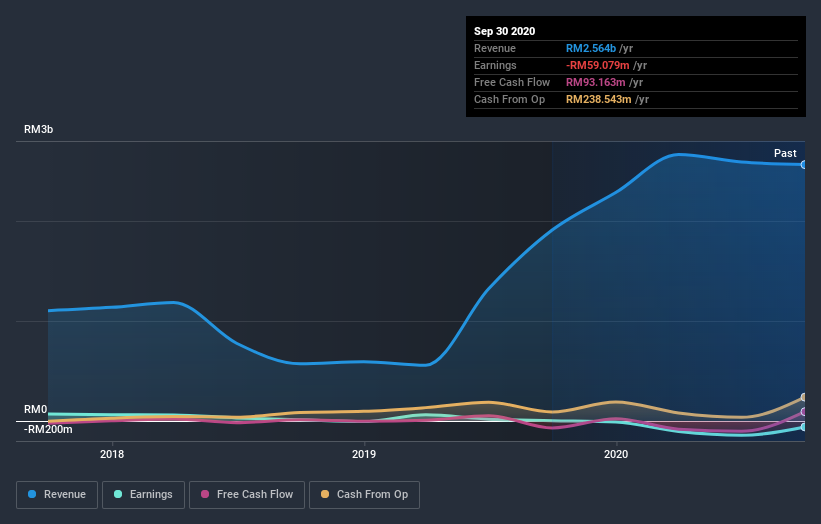
Task: Click the 2019 x-axis label
Action: [364, 454]
